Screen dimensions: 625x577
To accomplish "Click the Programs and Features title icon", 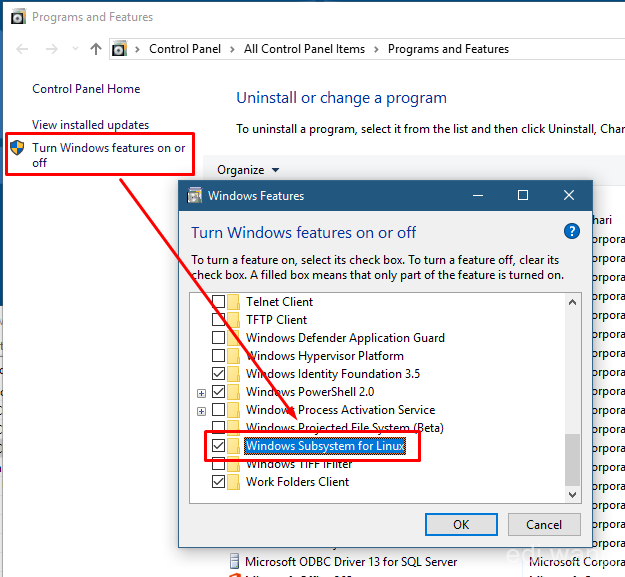I will tap(18, 17).
